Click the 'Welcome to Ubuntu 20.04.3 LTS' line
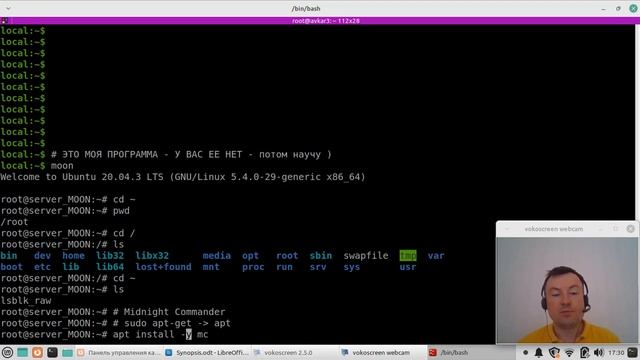The width and height of the screenshot is (640, 360). pos(183,177)
